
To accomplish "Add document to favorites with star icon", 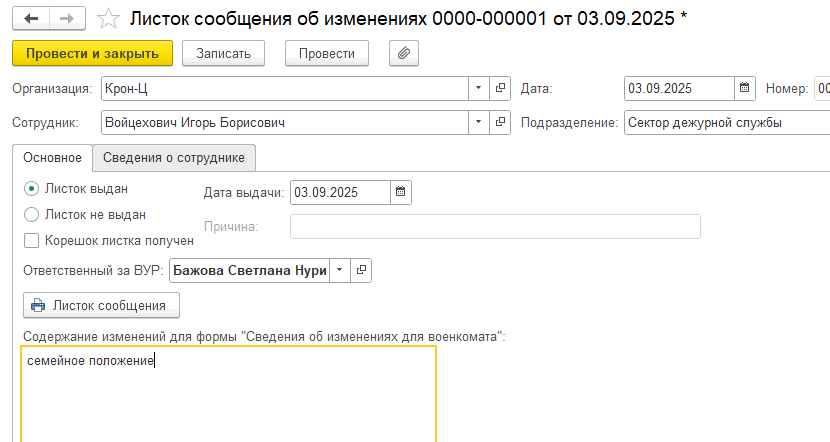I will click(x=109, y=19).
